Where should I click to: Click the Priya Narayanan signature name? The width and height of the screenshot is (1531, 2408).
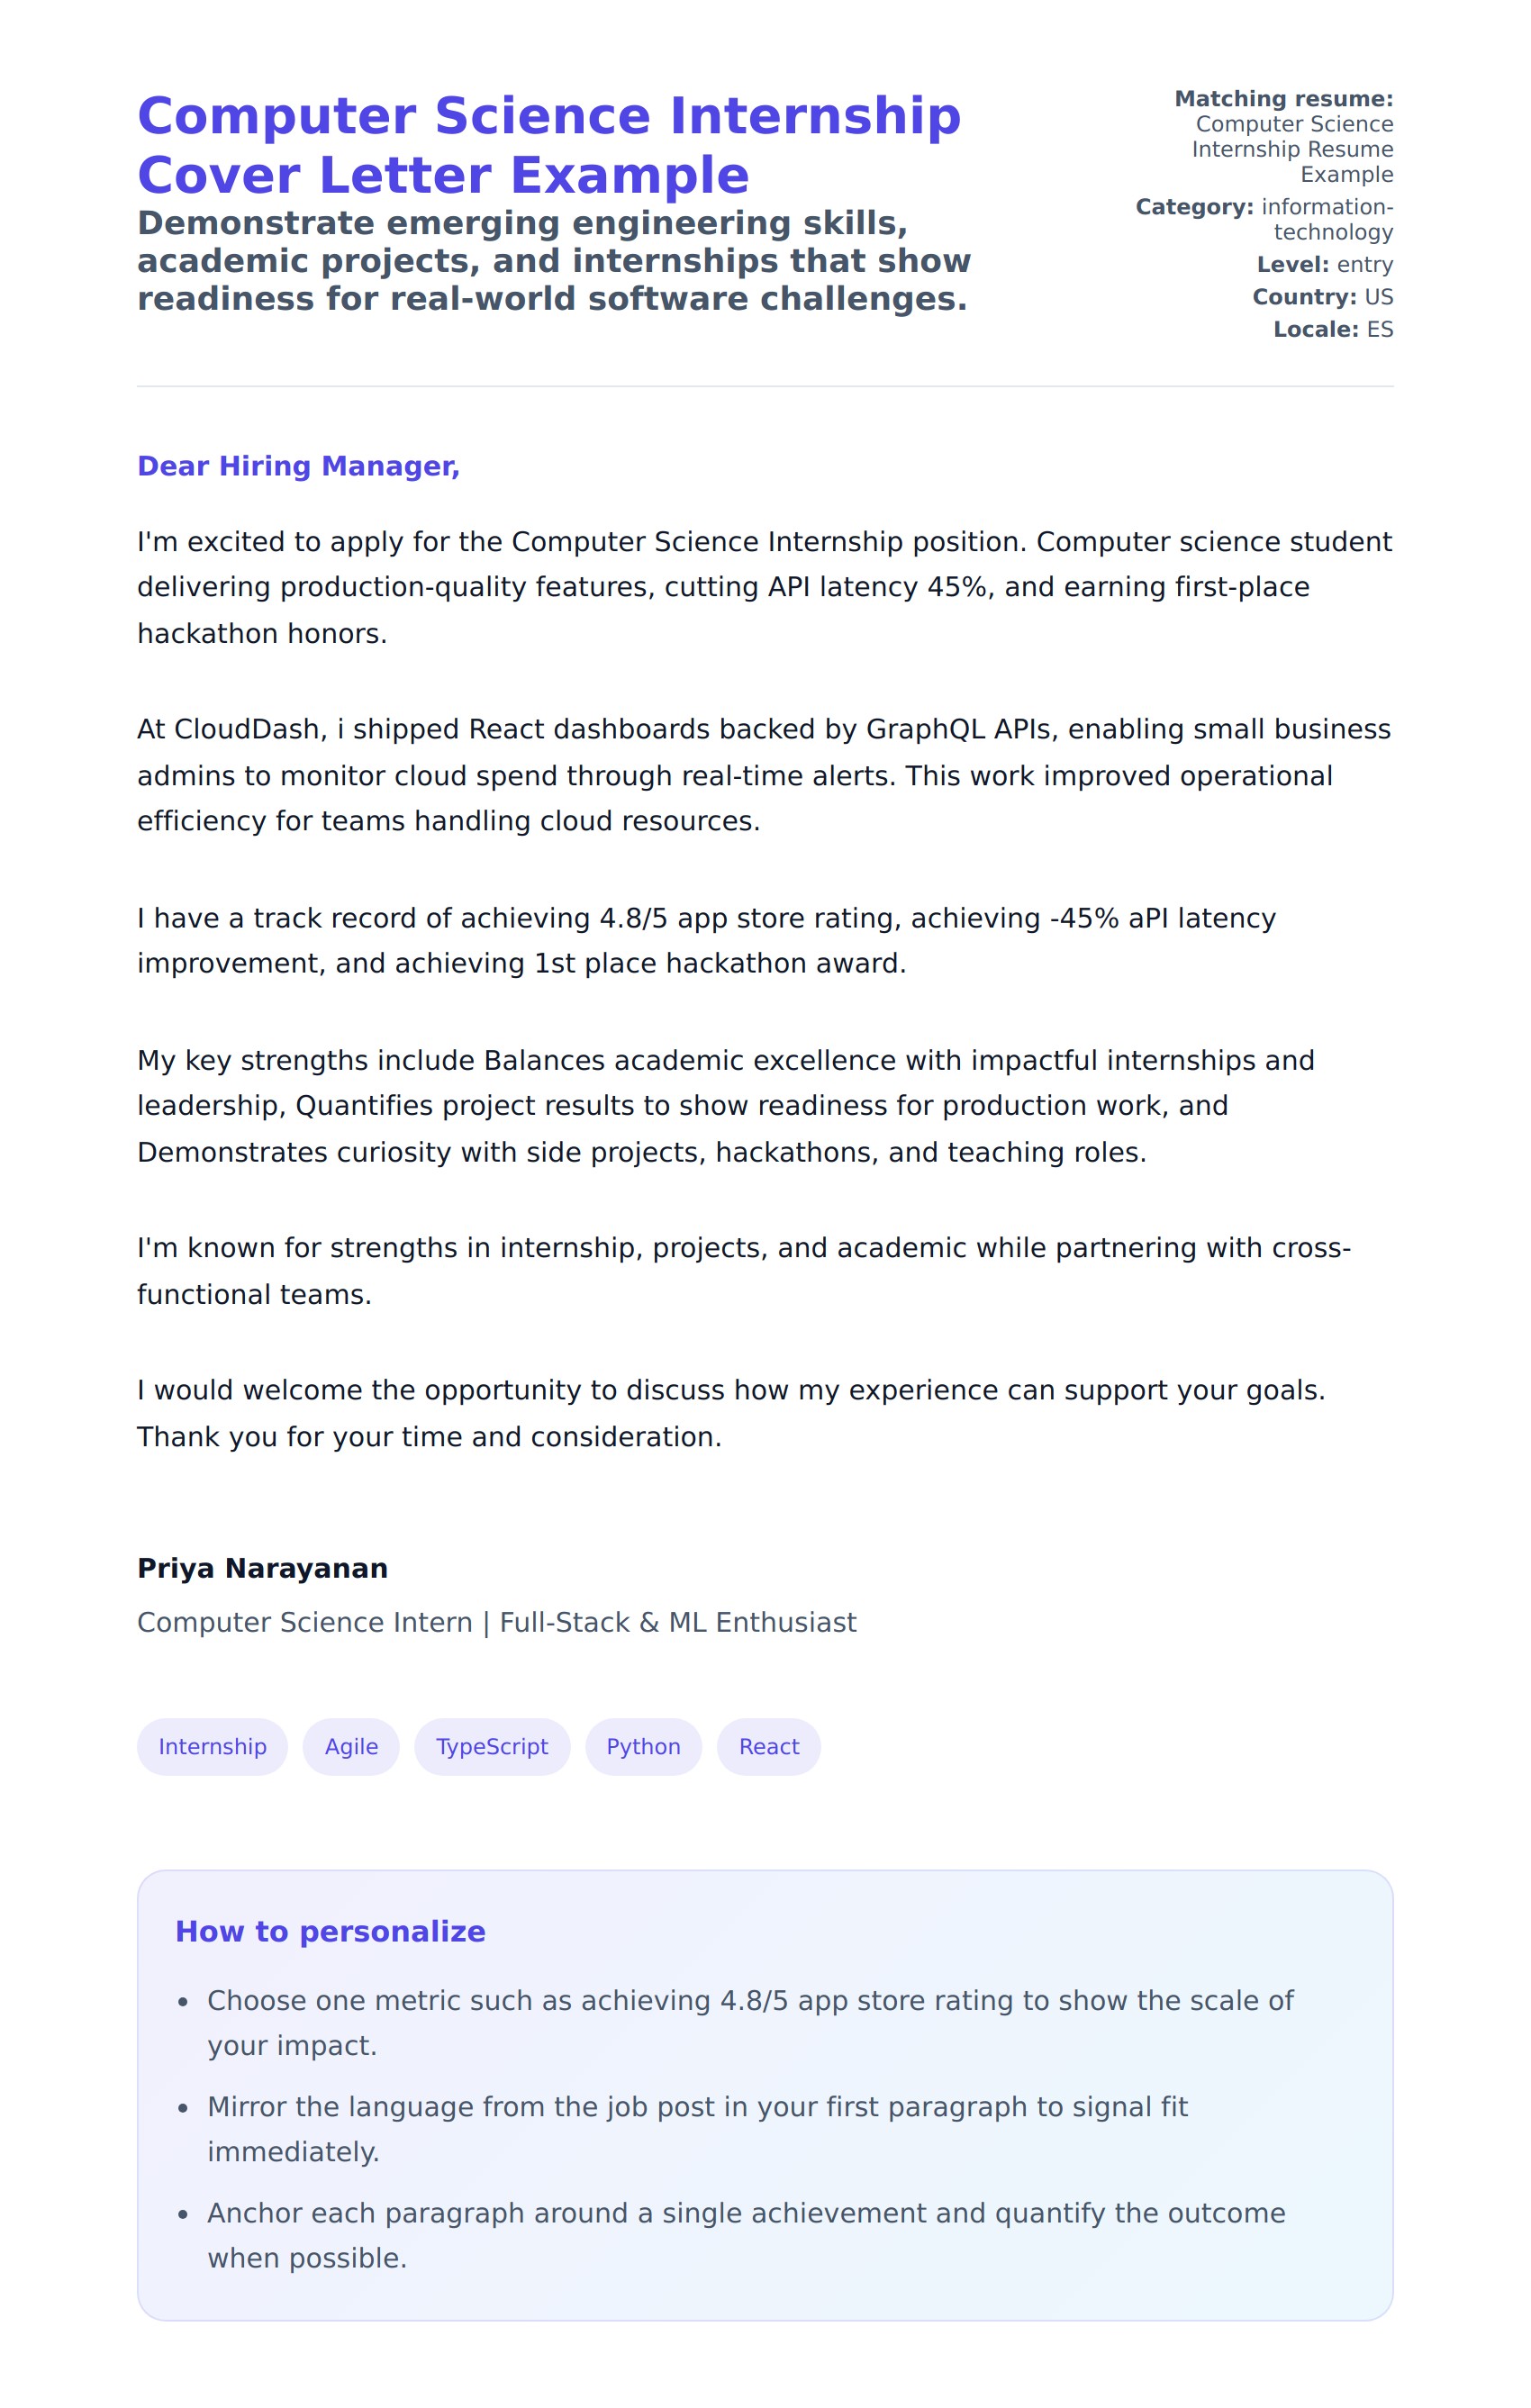tap(262, 1568)
